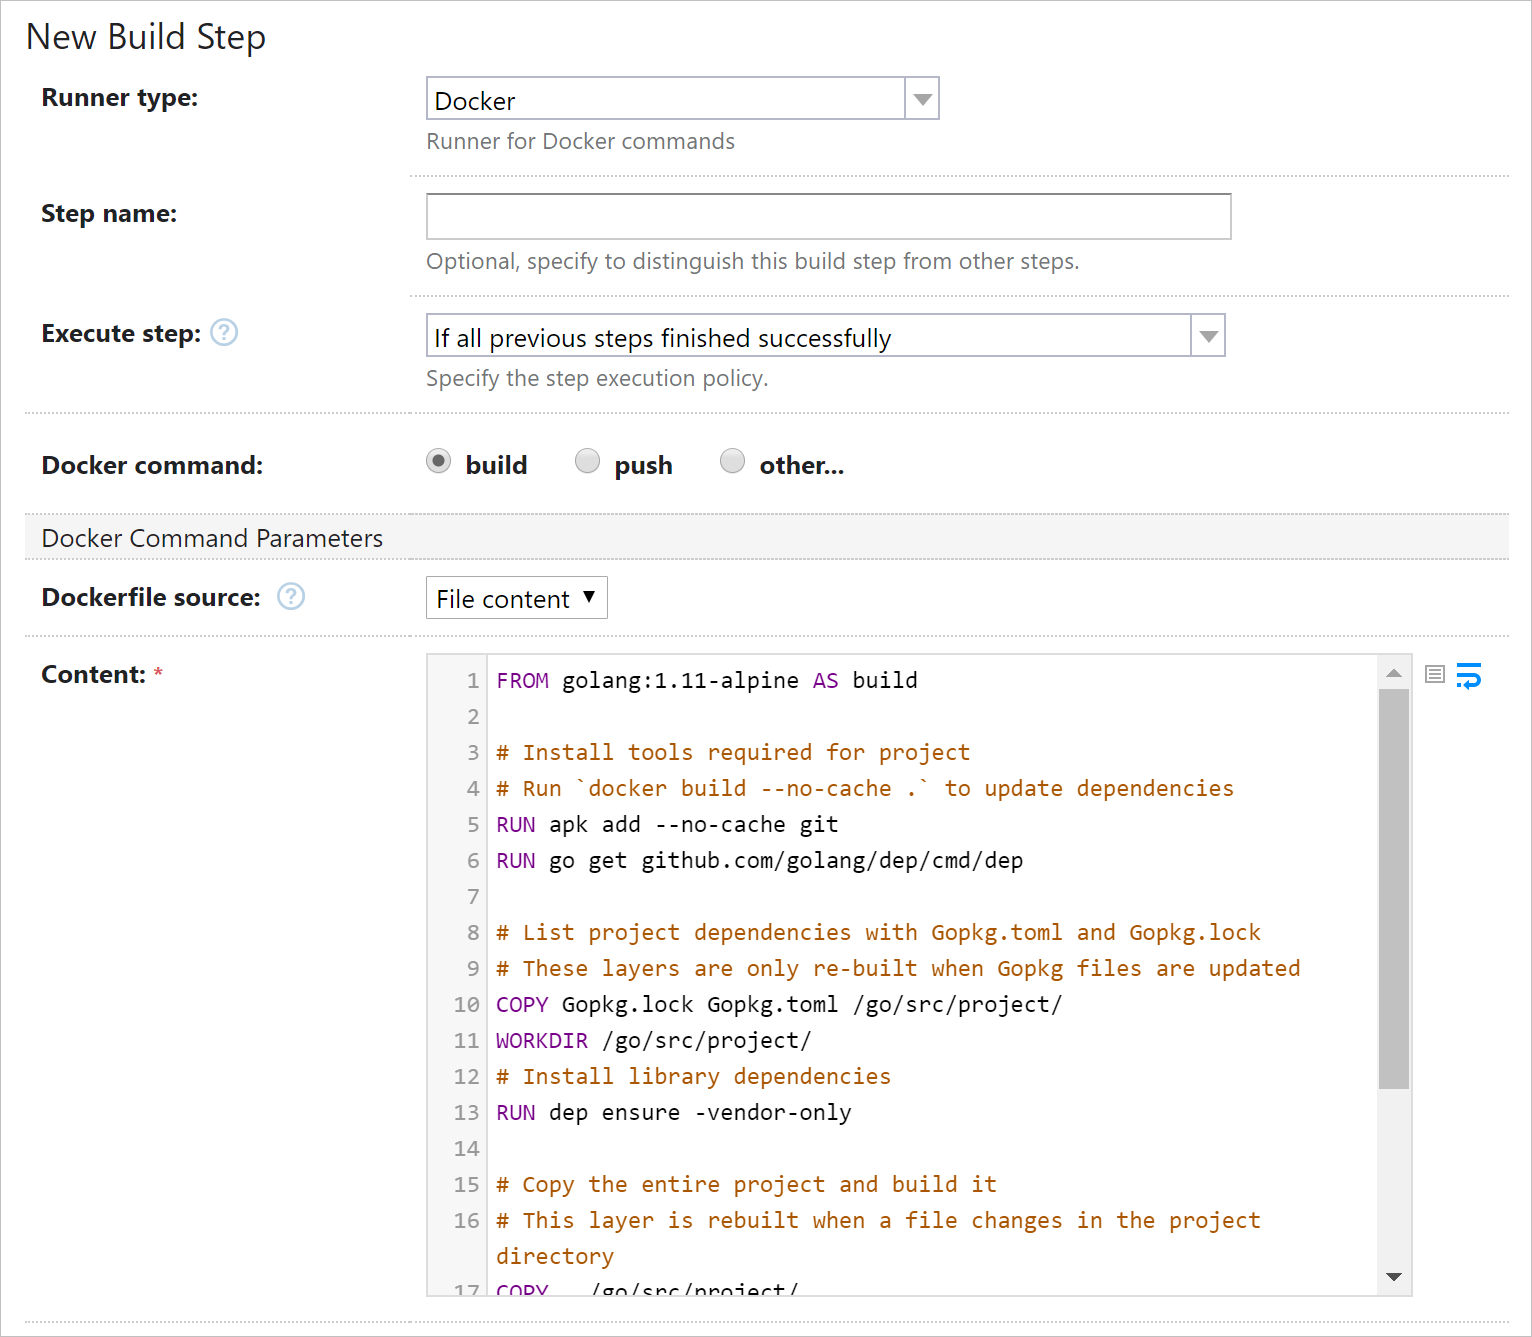This screenshot has height=1337, width=1532.
Task: Open the content editor fullscreen view
Action: pos(1434,674)
